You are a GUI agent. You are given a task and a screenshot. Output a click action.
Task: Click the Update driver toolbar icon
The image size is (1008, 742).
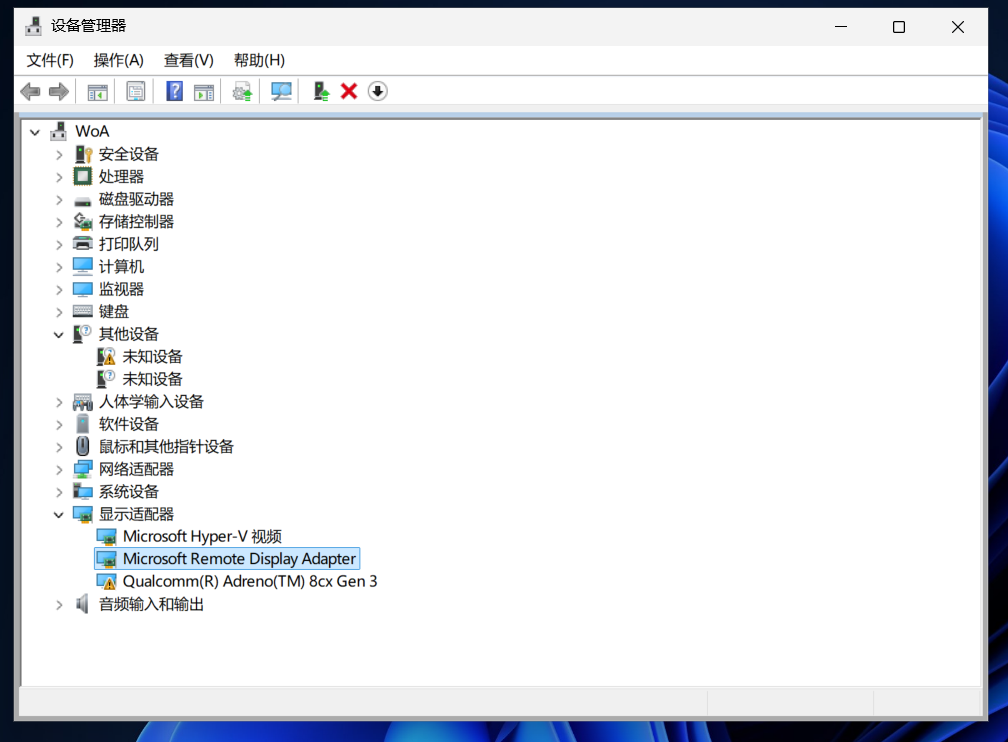(242, 91)
